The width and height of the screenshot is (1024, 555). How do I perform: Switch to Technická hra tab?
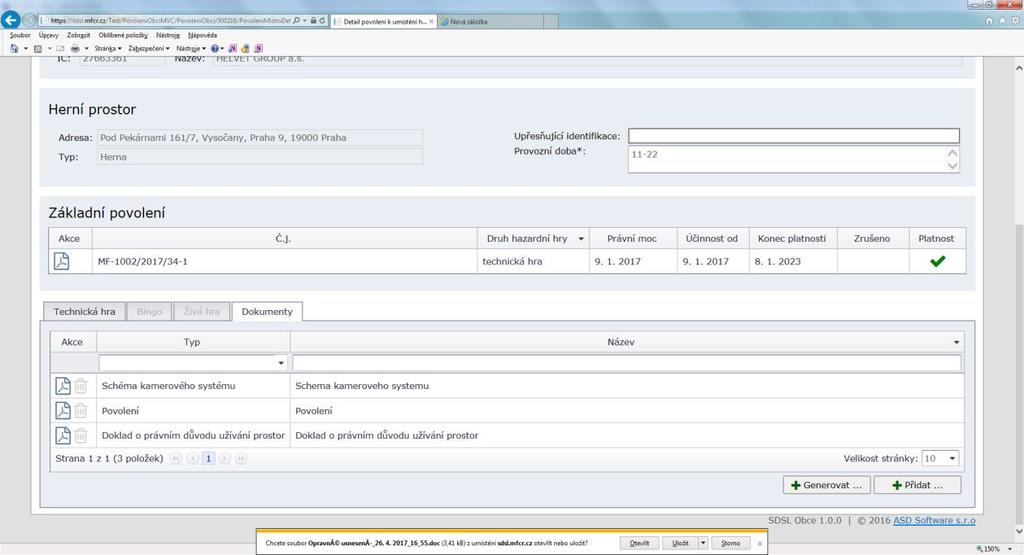[x=84, y=311]
